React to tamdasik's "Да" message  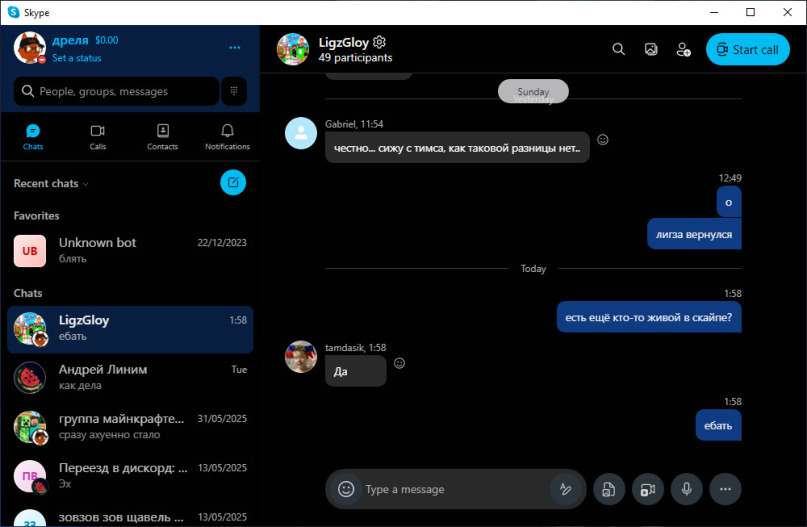(x=399, y=363)
